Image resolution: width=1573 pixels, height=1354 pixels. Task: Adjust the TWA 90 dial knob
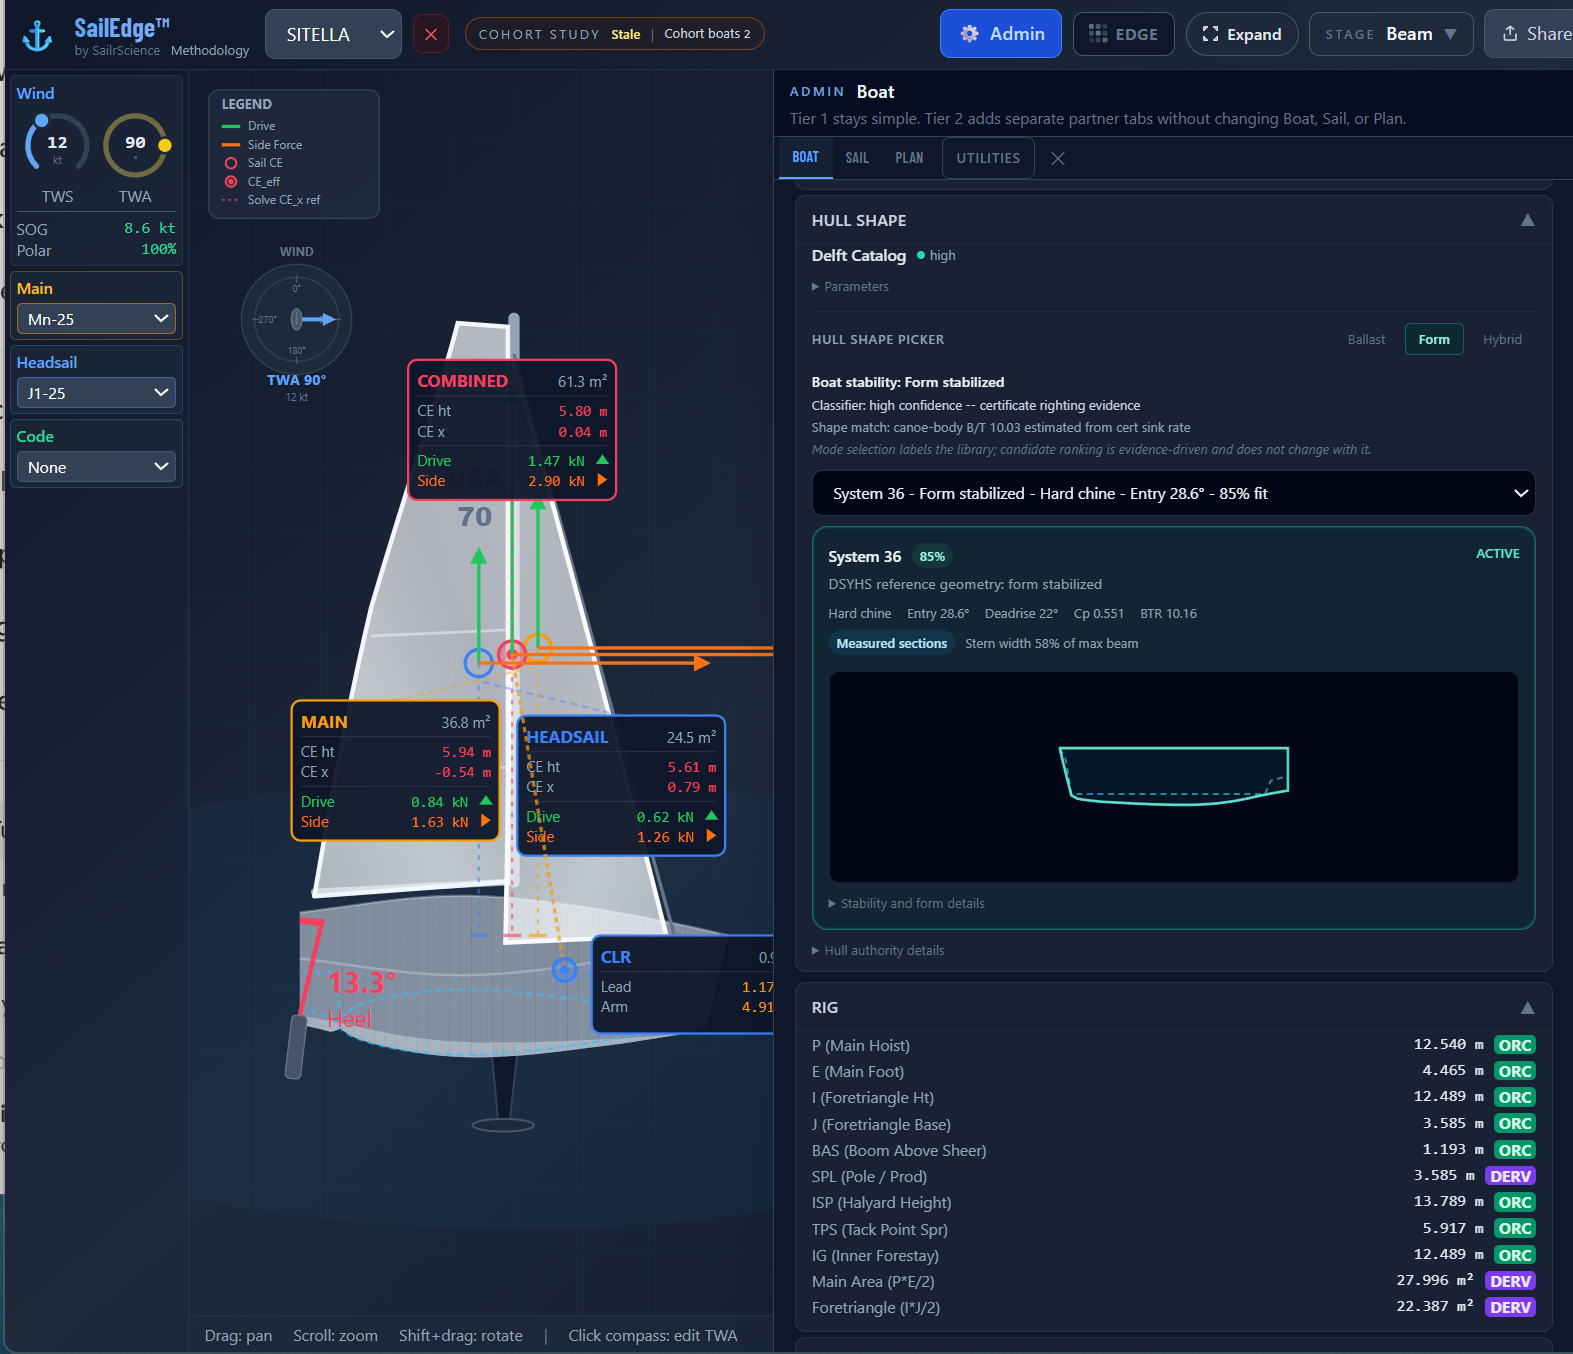coord(164,145)
